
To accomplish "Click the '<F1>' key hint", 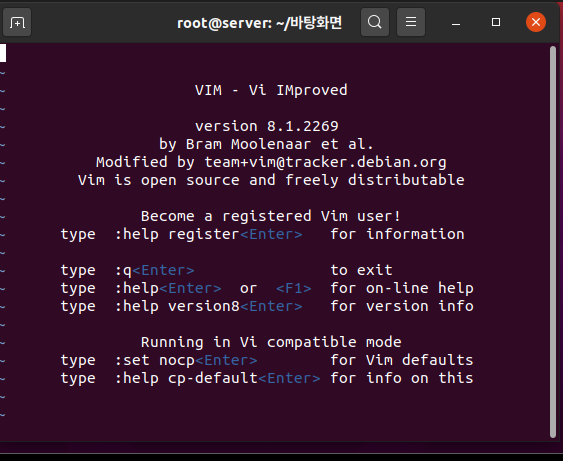I will point(294,288).
